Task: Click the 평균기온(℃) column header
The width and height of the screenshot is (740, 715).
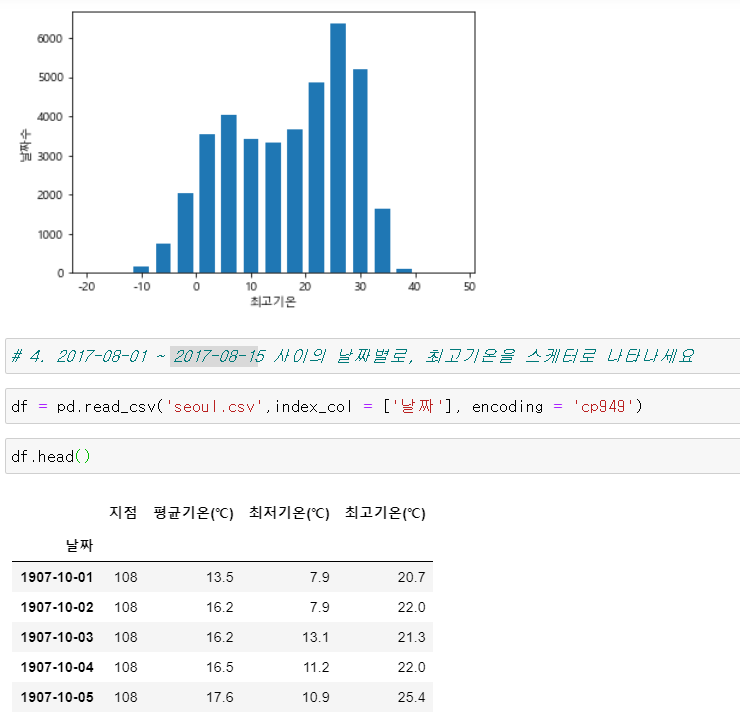Action: coord(193,513)
